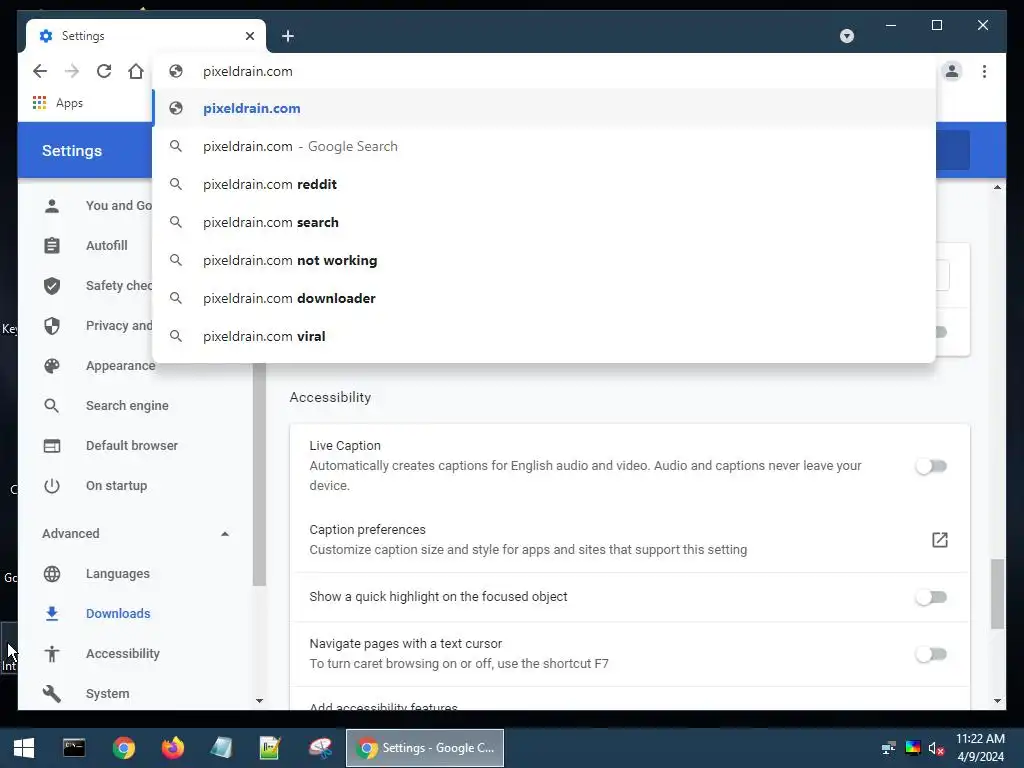Open Caption preferences external link
Image resolution: width=1024 pixels, height=768 pixels.
pyautogui.click(x=940, y=539)
